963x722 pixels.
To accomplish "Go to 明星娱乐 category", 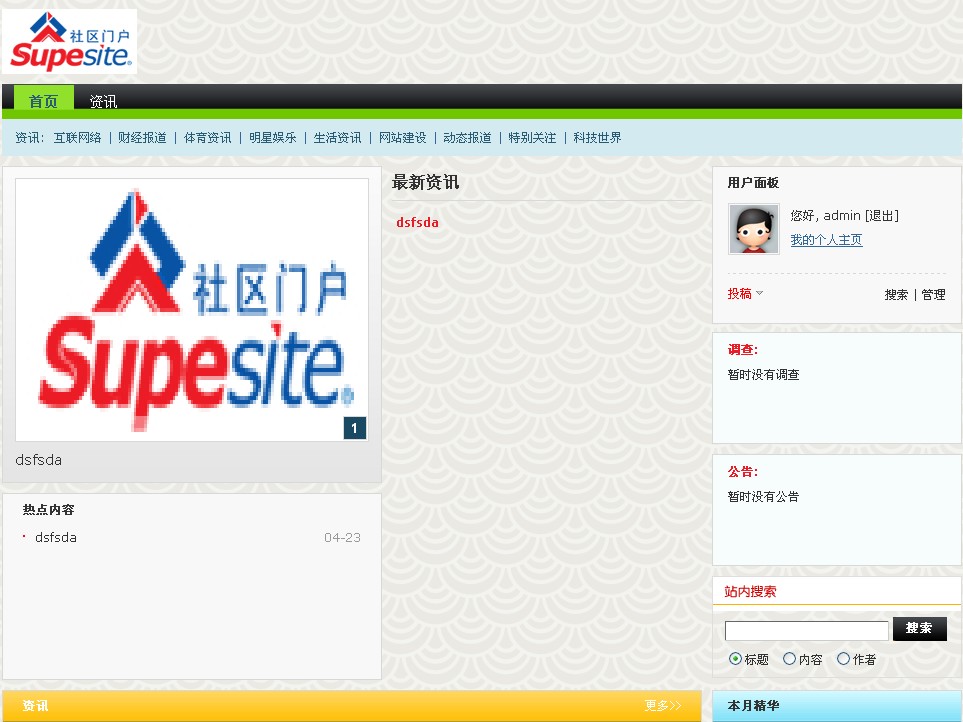I will coord(273,138).
